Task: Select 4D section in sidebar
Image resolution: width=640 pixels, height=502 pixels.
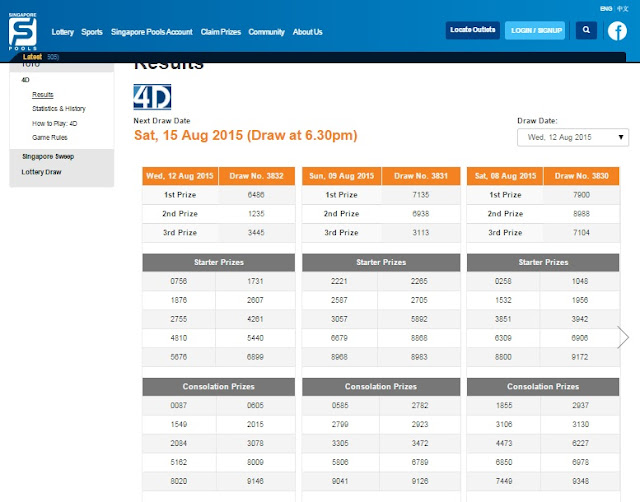Action: tap(25, 80)
